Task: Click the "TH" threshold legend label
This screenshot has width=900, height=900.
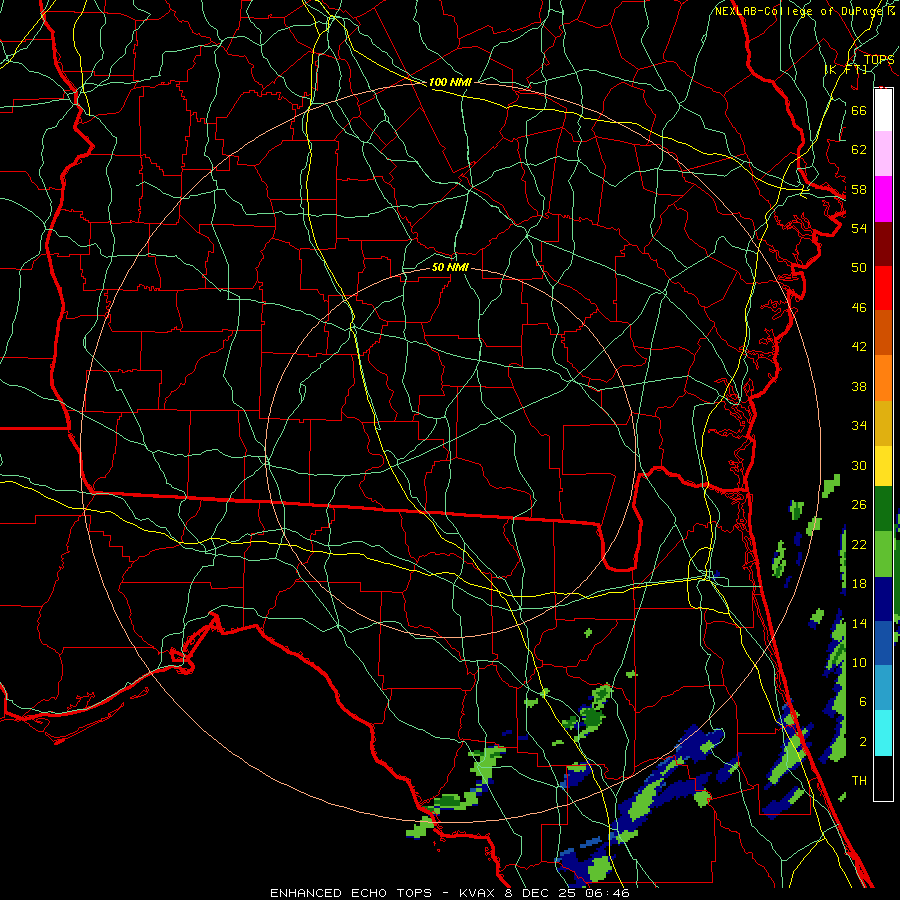Action: click(x=859, y=781)
